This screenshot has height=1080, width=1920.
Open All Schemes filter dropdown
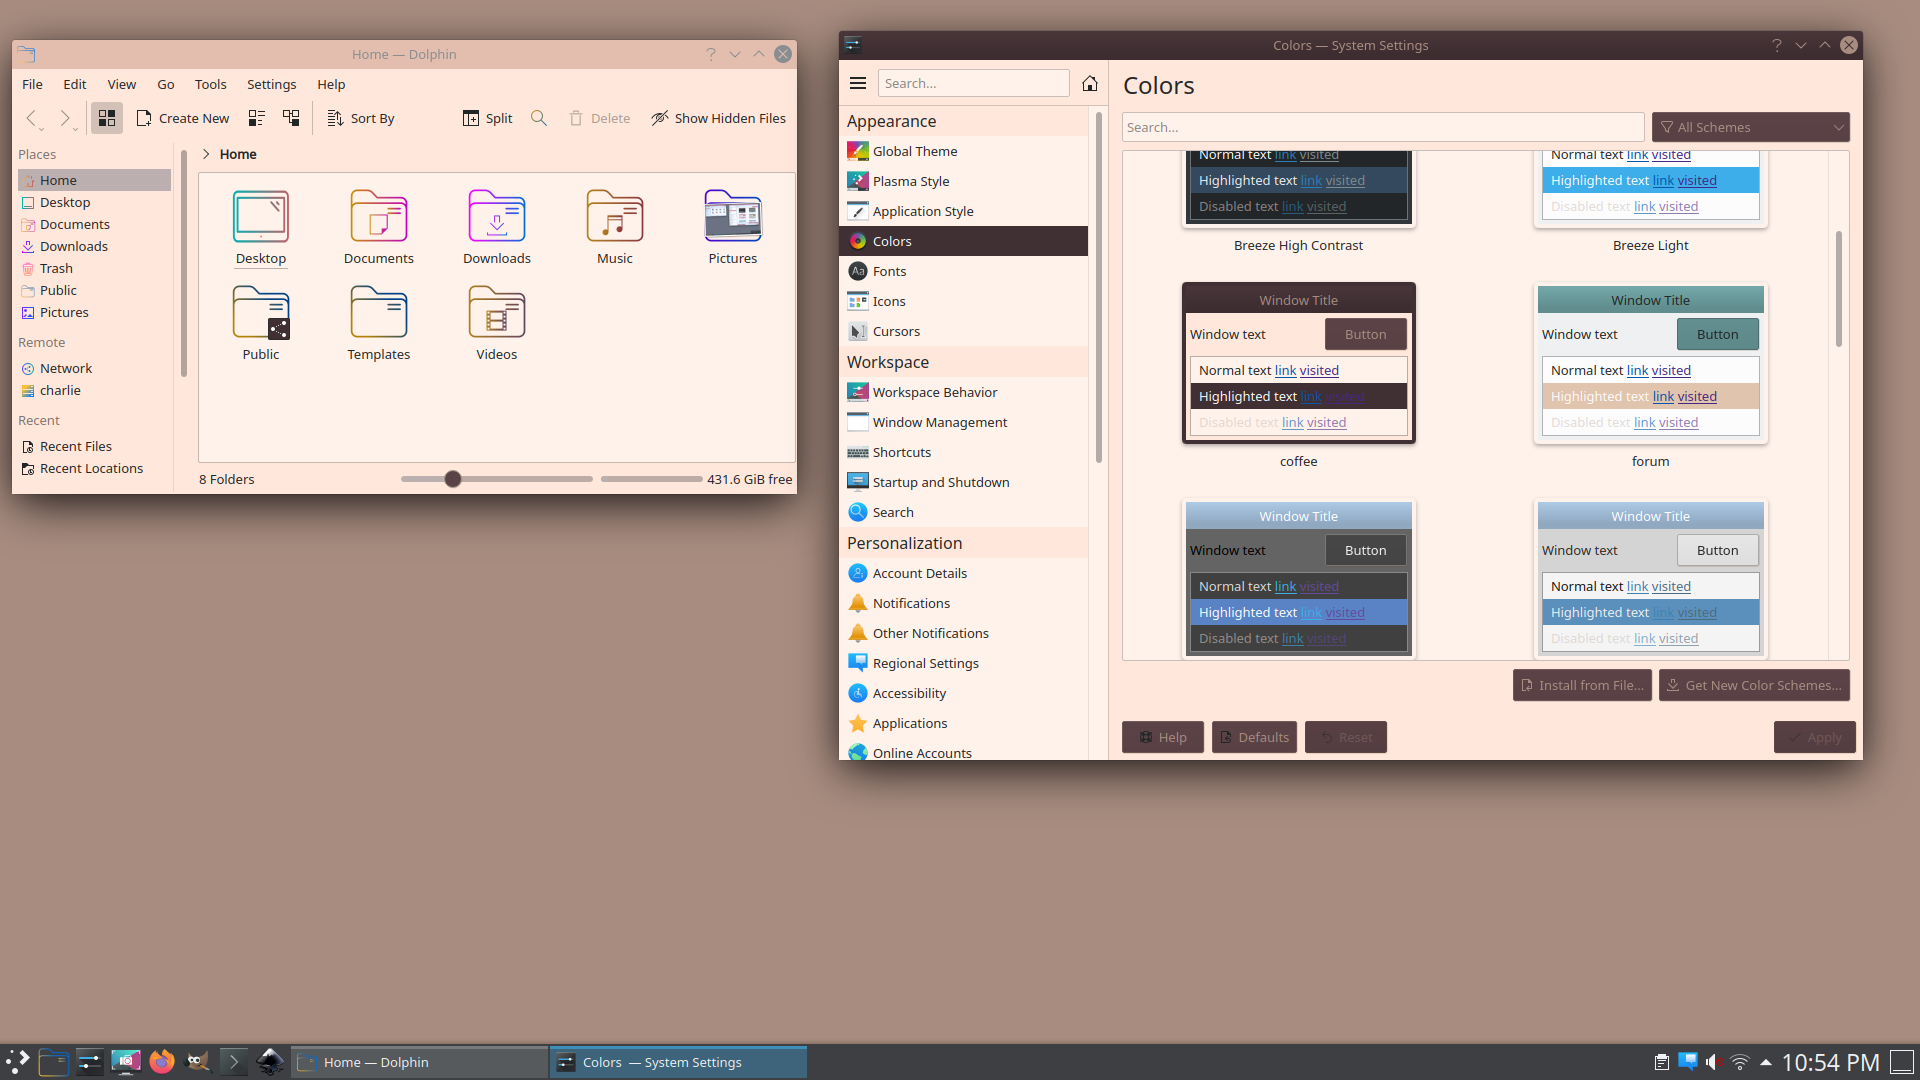coord(1750,127)
